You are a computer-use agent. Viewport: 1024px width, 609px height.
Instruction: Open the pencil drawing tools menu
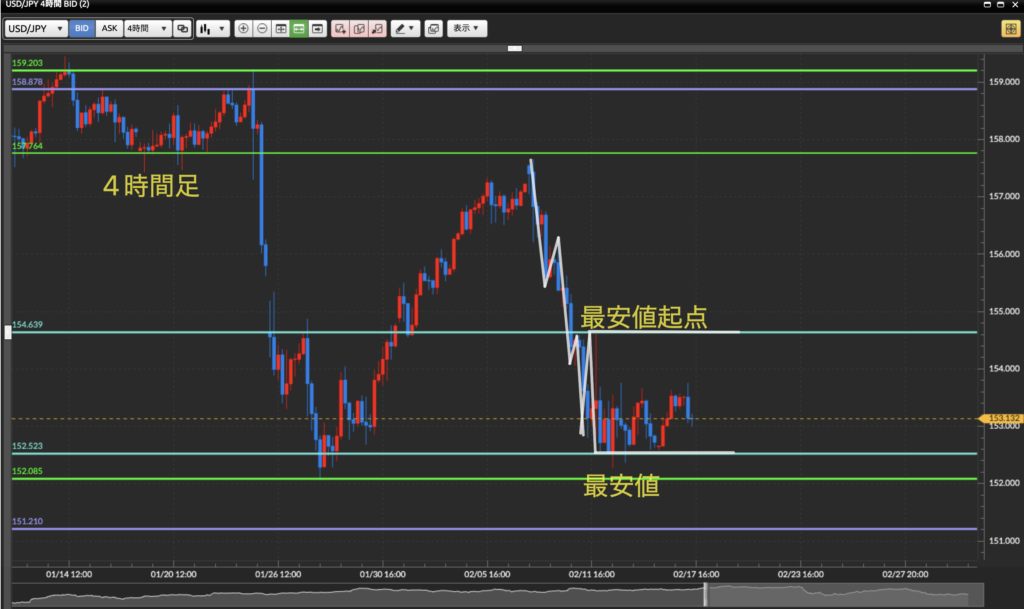(x=405, y=29)
